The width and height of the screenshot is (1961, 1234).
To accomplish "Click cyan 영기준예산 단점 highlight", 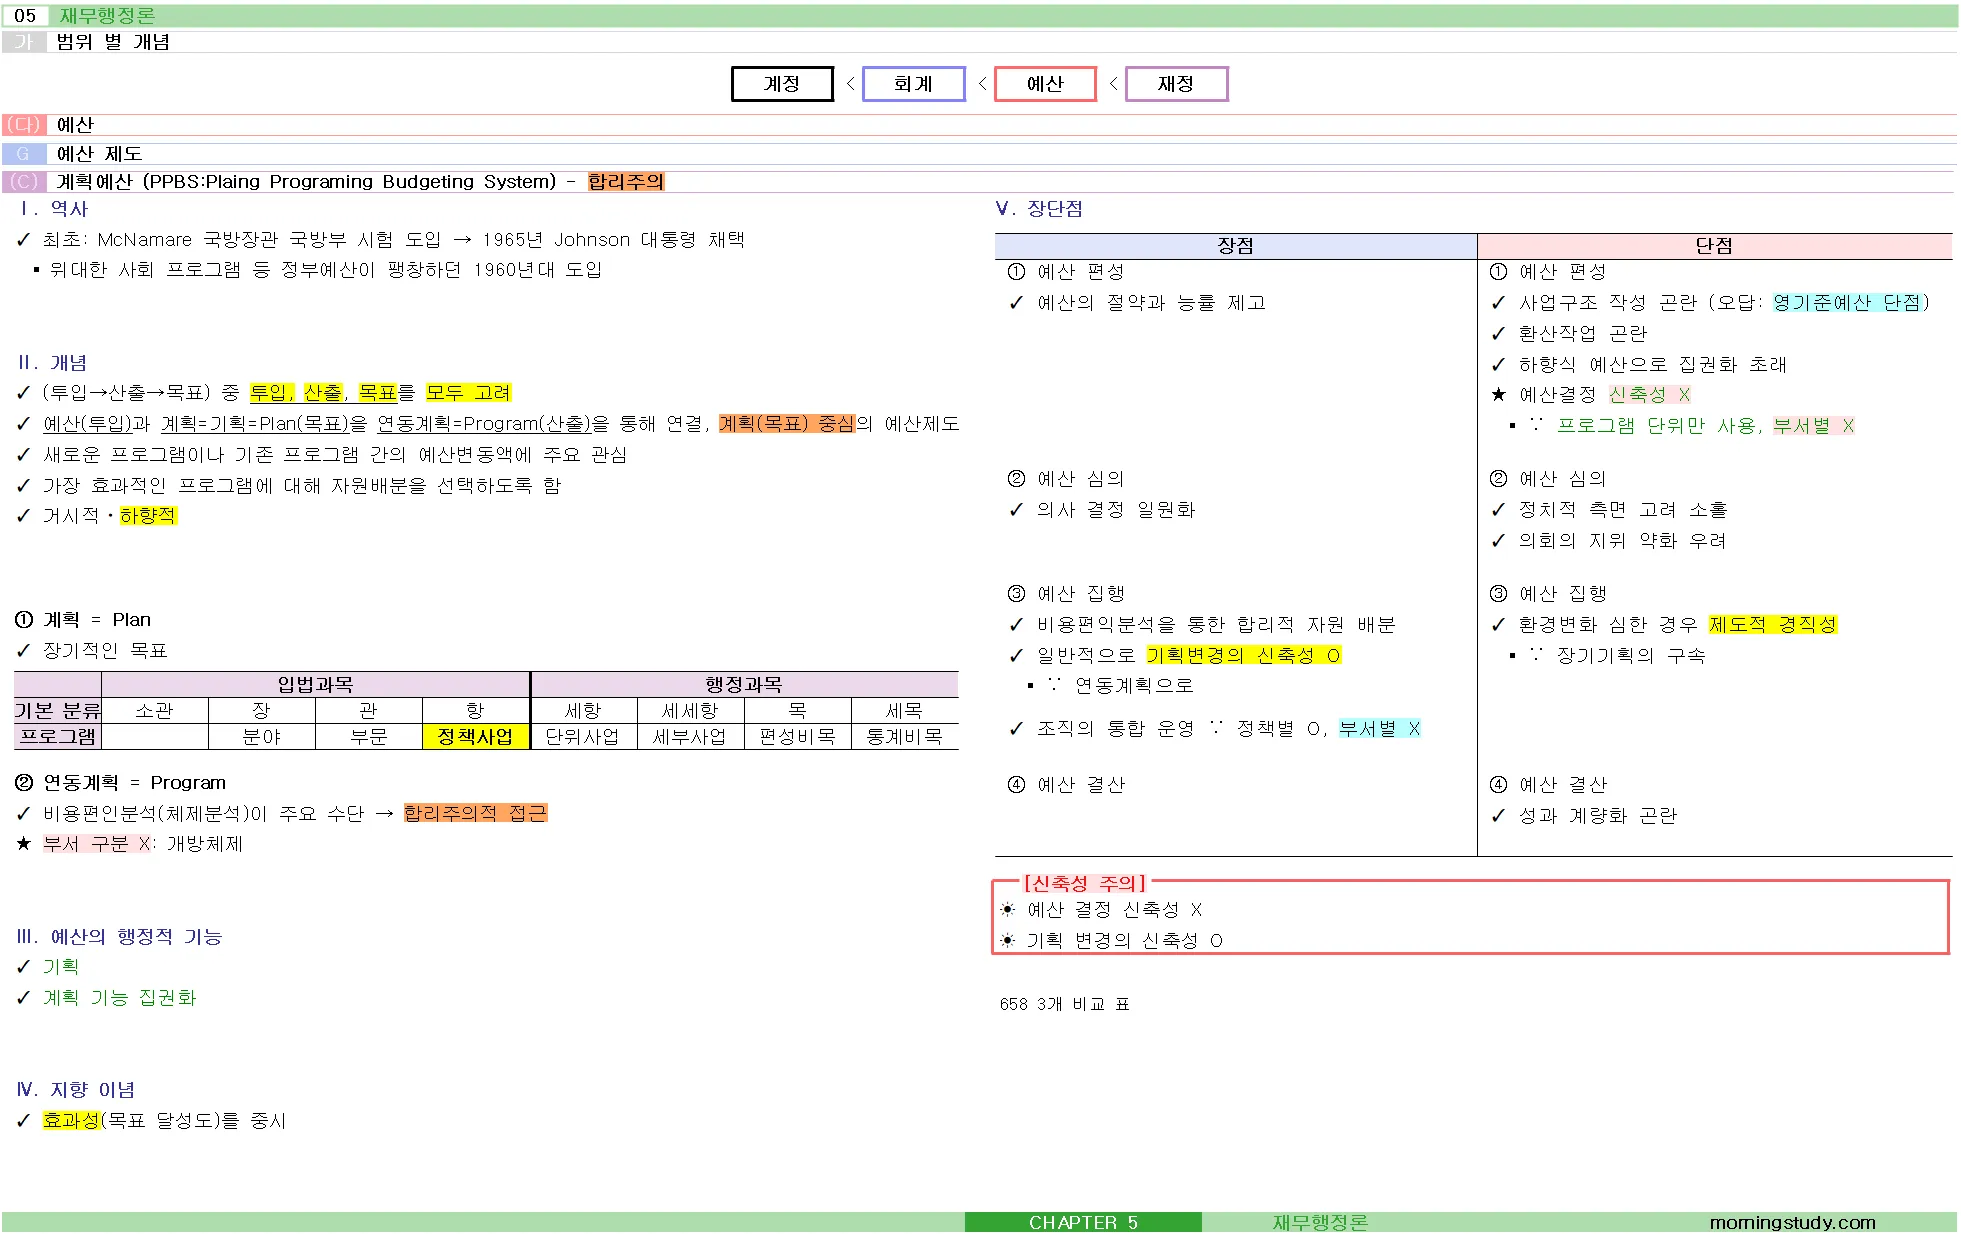I will point(1847,303).
